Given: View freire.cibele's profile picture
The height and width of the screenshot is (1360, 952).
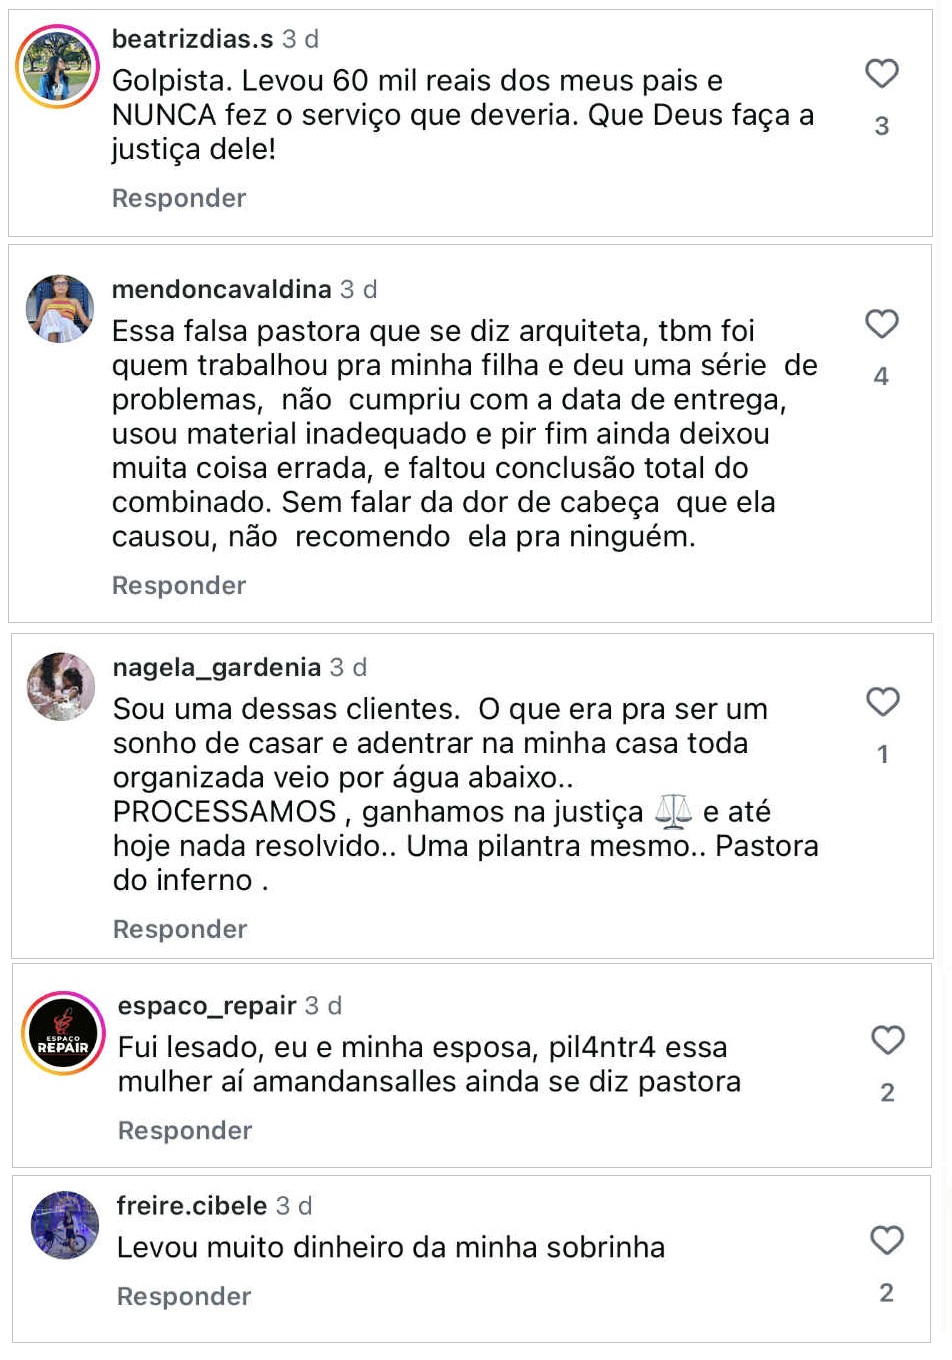Looking at the screenshot, I should click(65, 1225).
